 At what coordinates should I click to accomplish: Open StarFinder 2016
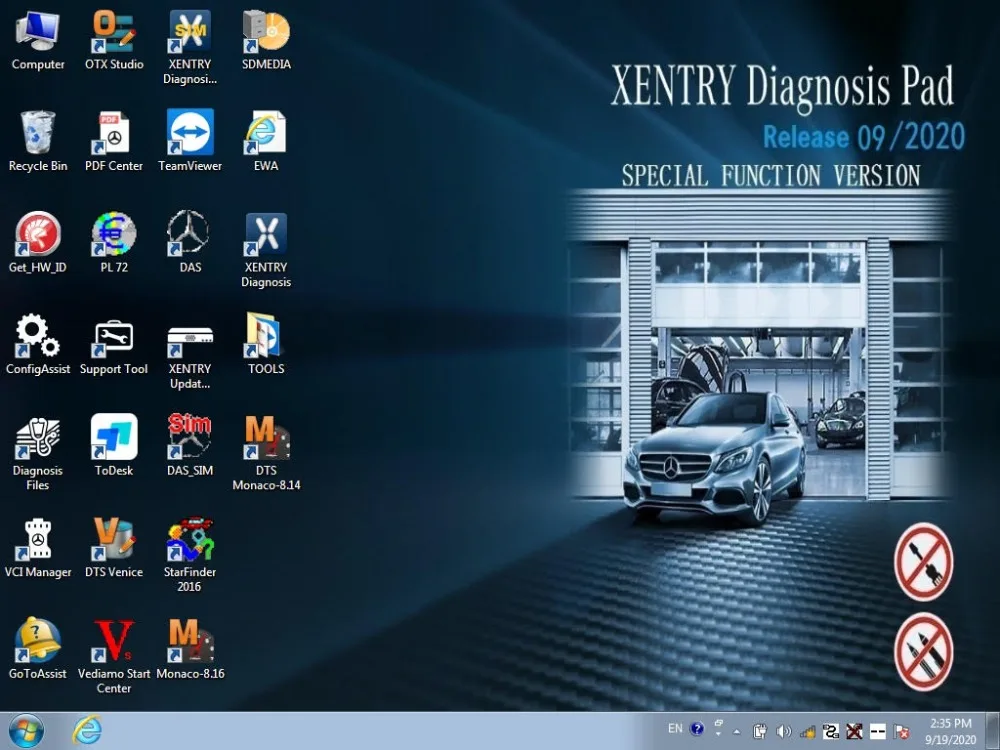click(x=189, y=554)
